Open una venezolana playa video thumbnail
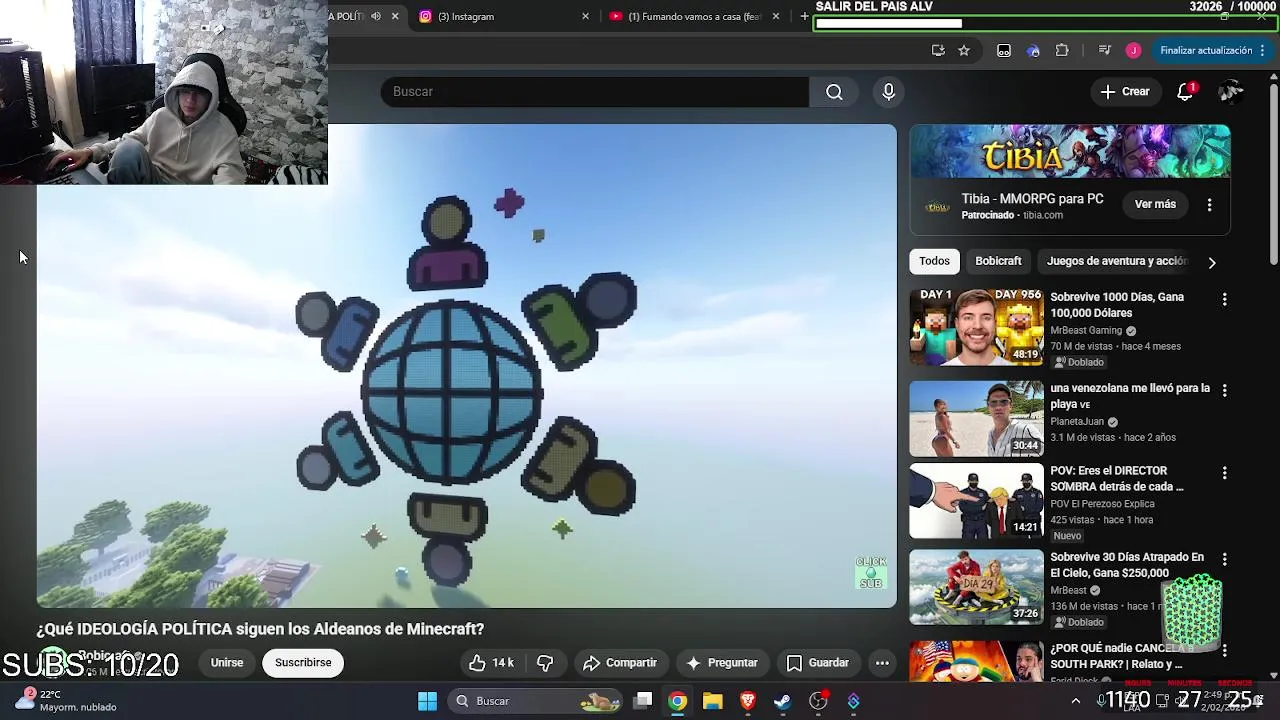1280x720 pixels. pyautogui.click(x=976, y=418)
